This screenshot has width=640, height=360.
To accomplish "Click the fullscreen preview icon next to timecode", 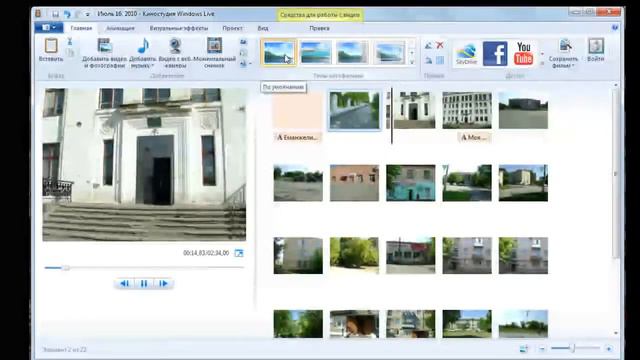I will click(x=239, y=253).
